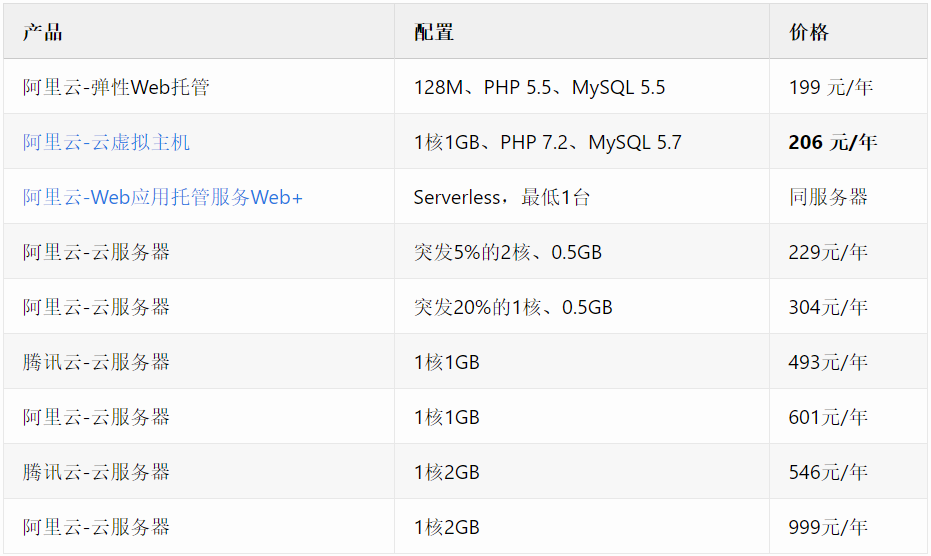
Task: Click the 同服务器 price cell
Action: pos(848,197)
